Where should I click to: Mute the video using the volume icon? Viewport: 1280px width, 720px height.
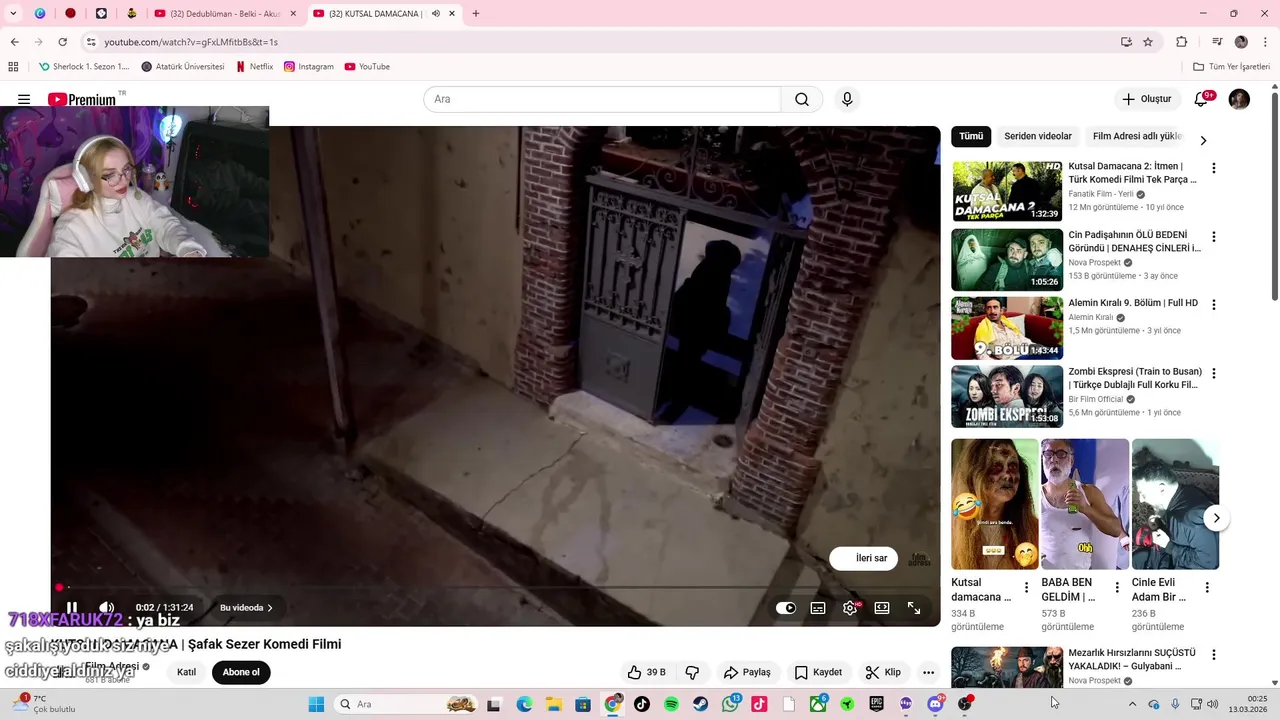[x=107, y=607]
